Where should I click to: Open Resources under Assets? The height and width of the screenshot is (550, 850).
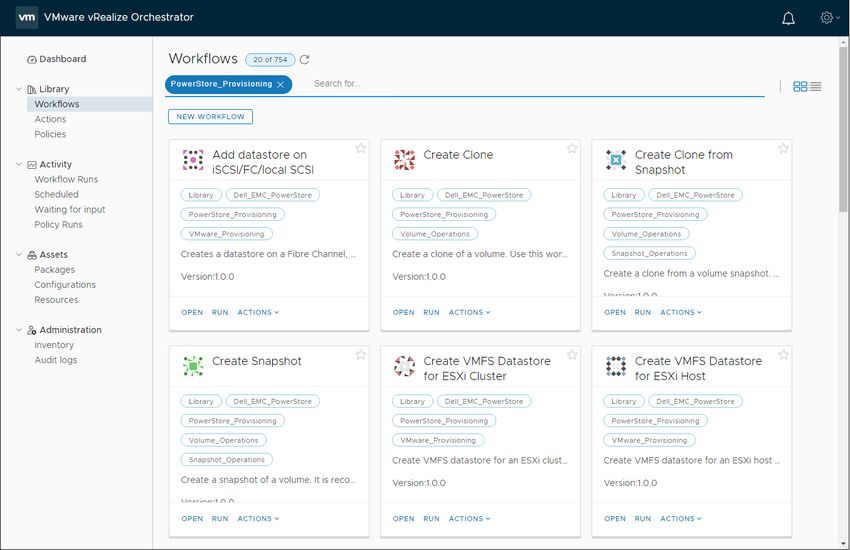click(x=56, y=300)
